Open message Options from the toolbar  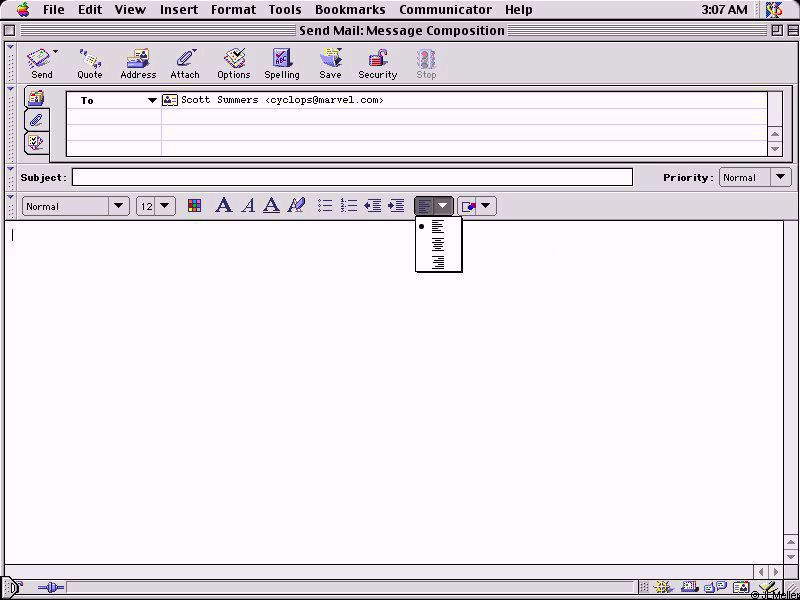click(x=234, y=64)
